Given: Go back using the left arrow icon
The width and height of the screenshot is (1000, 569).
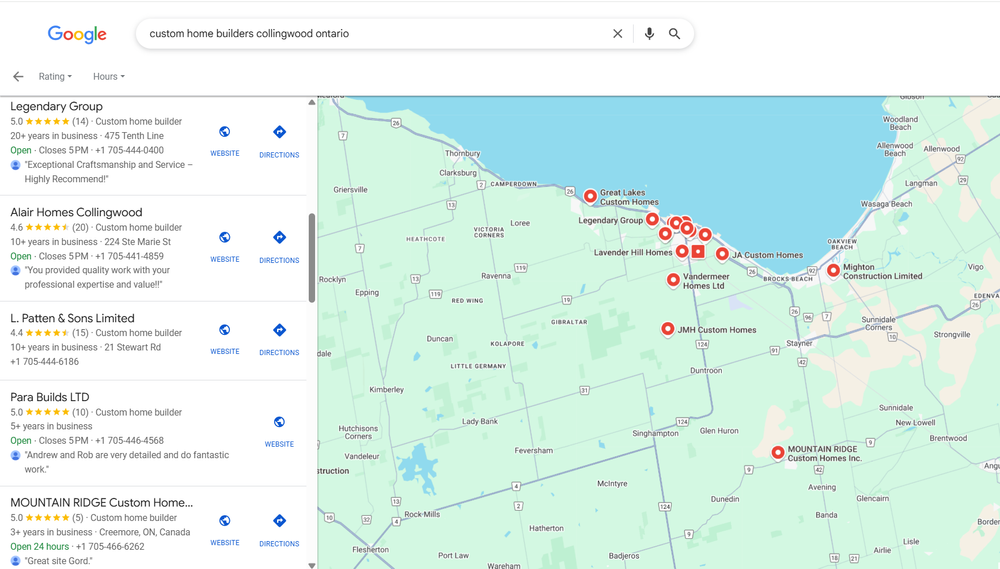Looking at the screenshot, I should (x=18, y=77).
